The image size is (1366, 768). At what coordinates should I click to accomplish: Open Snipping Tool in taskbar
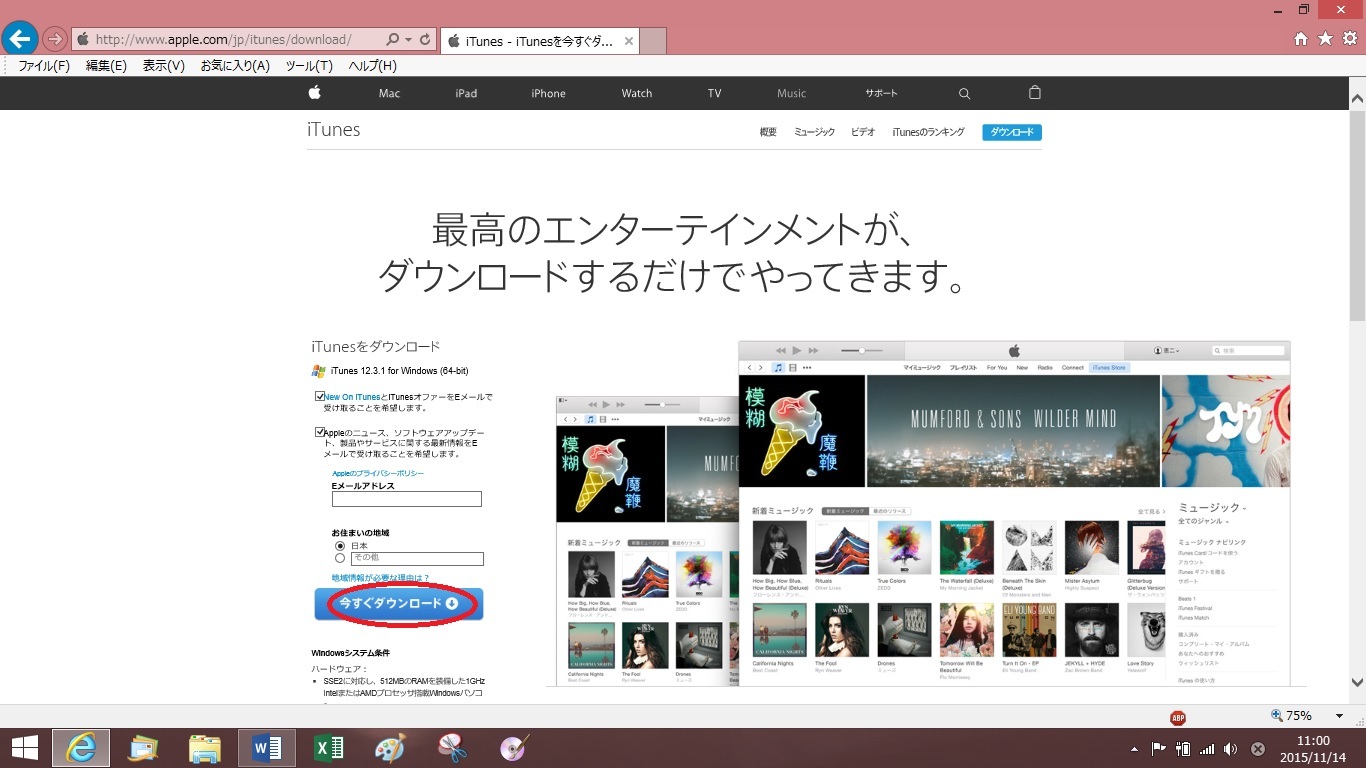pos(453,748)
